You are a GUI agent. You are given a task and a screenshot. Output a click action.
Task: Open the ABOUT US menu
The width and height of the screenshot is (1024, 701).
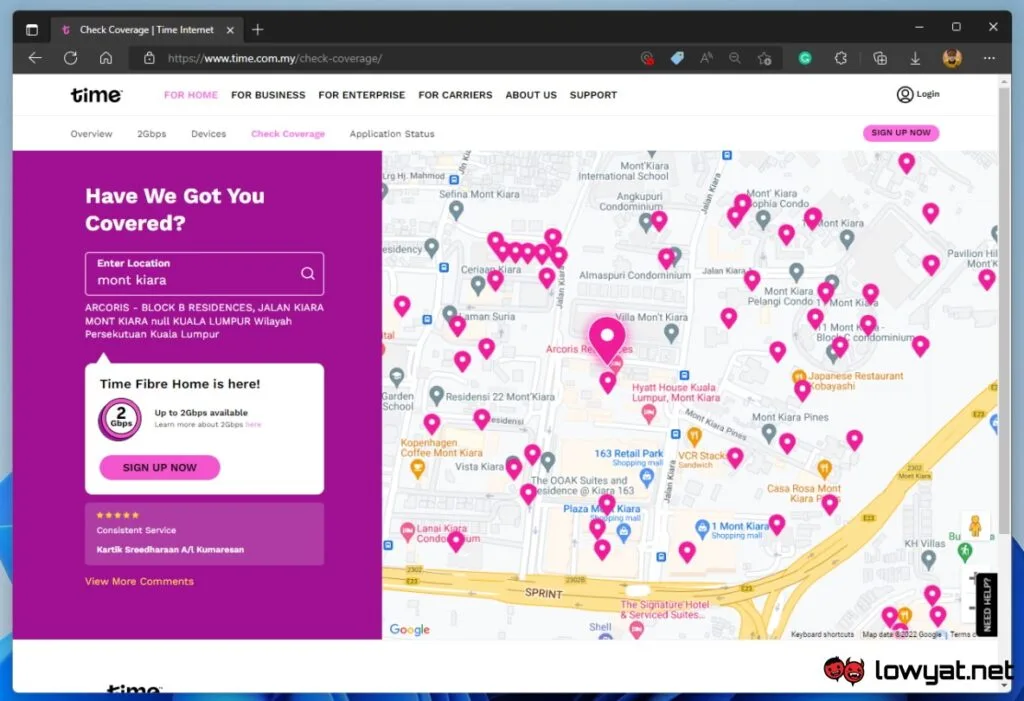(531, 95)
